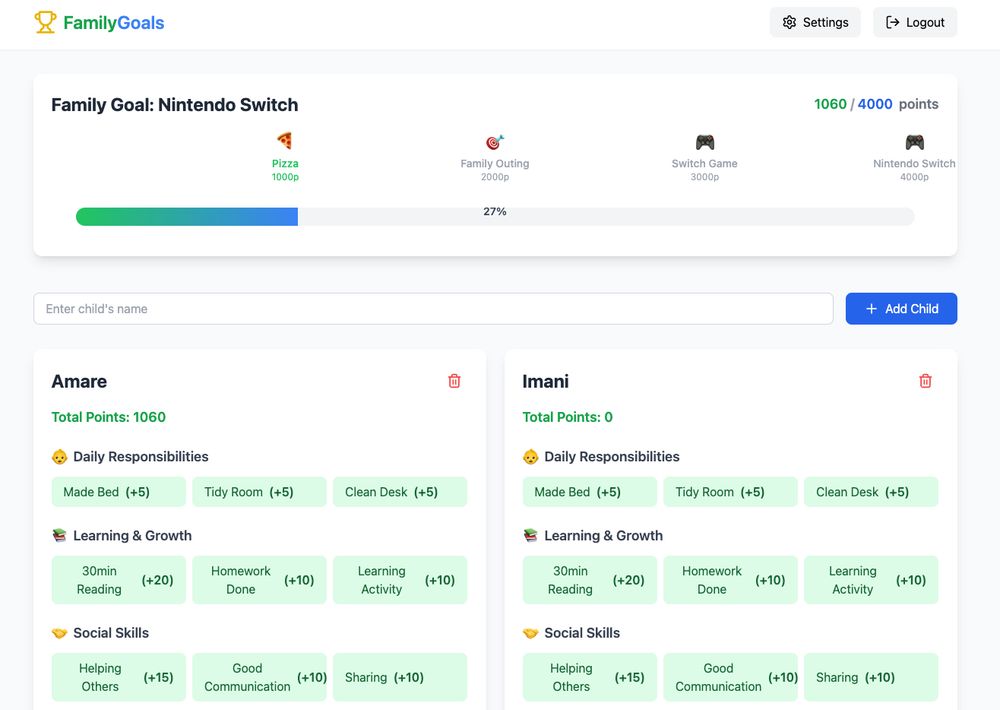This screenshot has height=710, width=1000.
Task: Click the Add Child button
Action: [901, 309]
